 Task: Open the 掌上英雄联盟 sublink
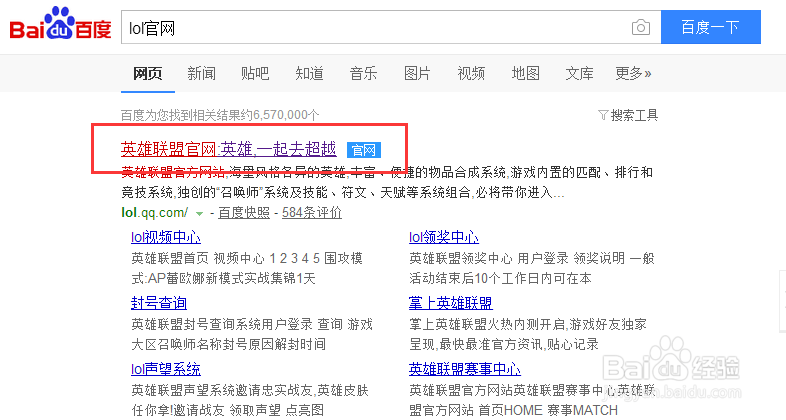451,303
